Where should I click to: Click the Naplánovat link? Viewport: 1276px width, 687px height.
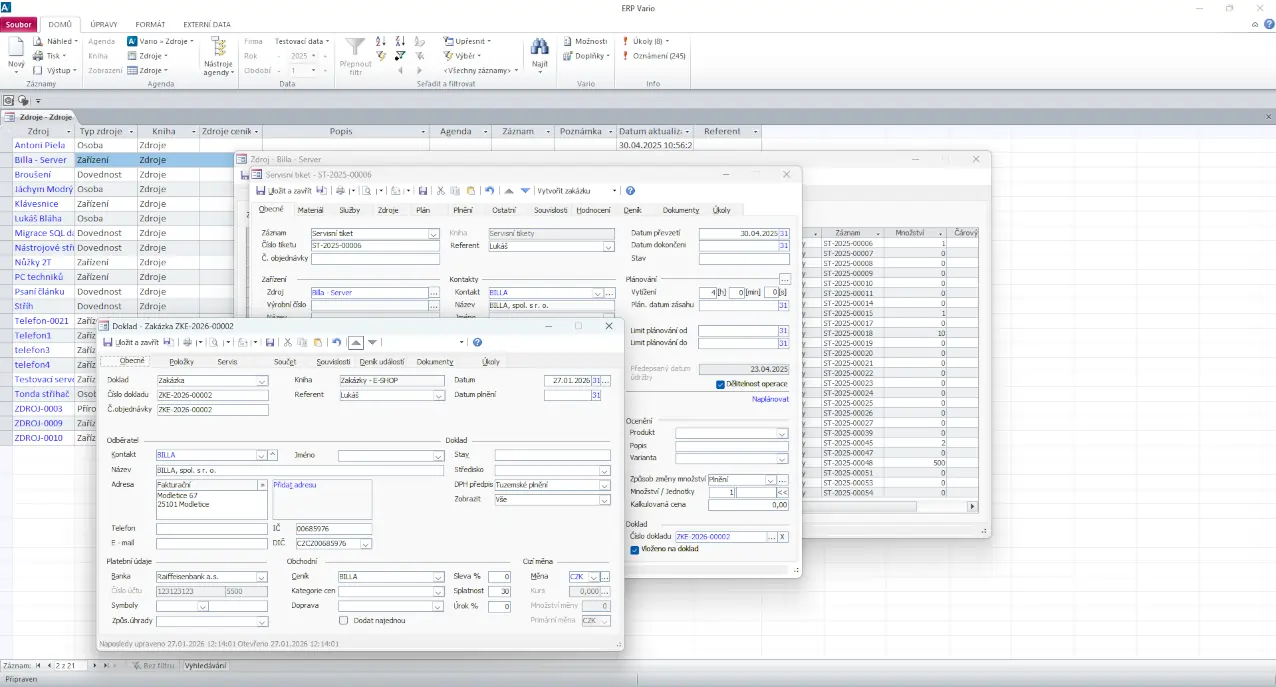coord(770,399)
